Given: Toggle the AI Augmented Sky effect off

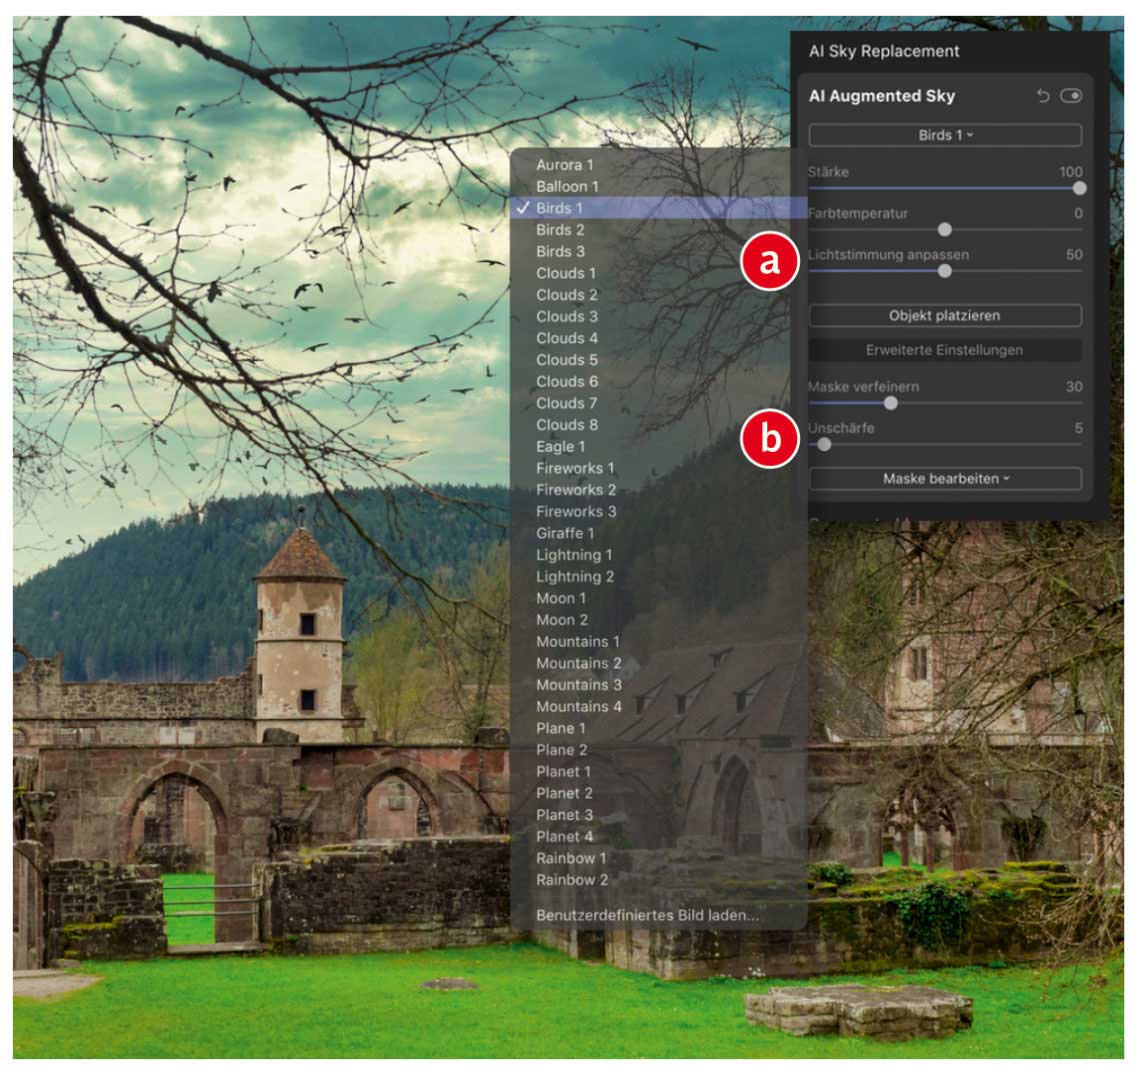Looking at the screenshot, I should point(1071,96).
